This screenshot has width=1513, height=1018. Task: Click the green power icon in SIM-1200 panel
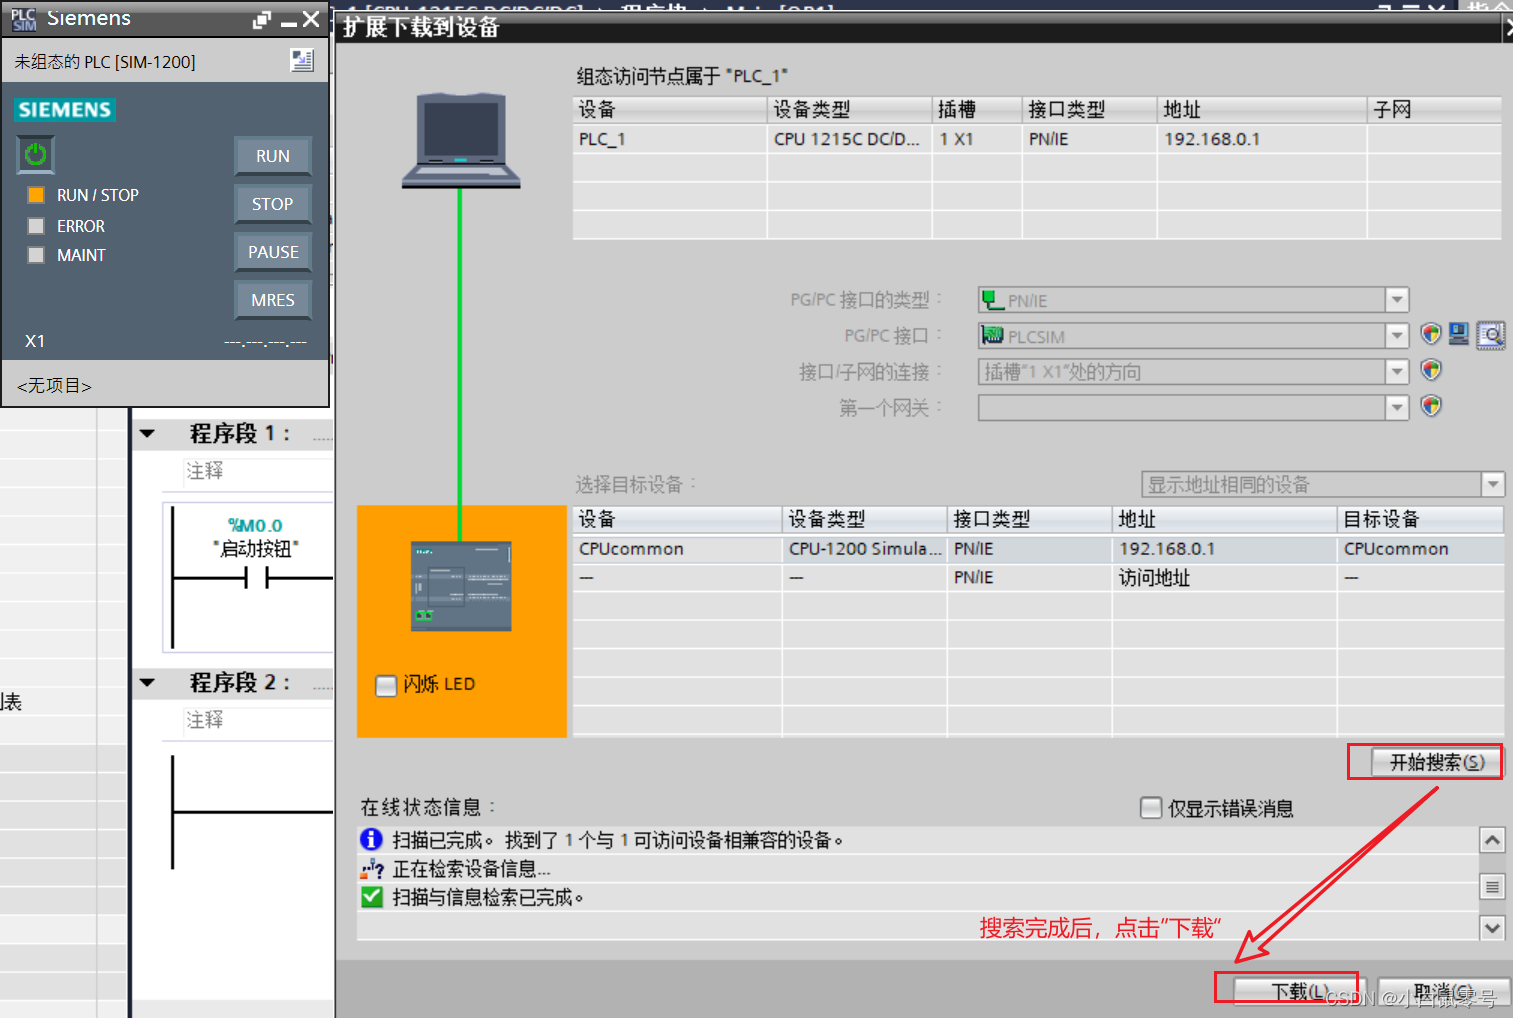point(34,153)
